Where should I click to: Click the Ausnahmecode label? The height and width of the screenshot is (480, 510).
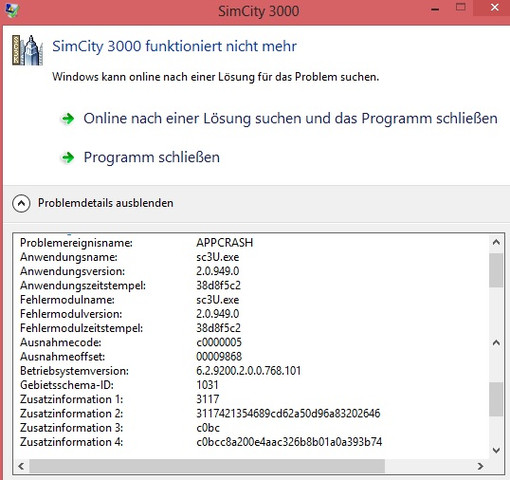click(x=61, y=342)
